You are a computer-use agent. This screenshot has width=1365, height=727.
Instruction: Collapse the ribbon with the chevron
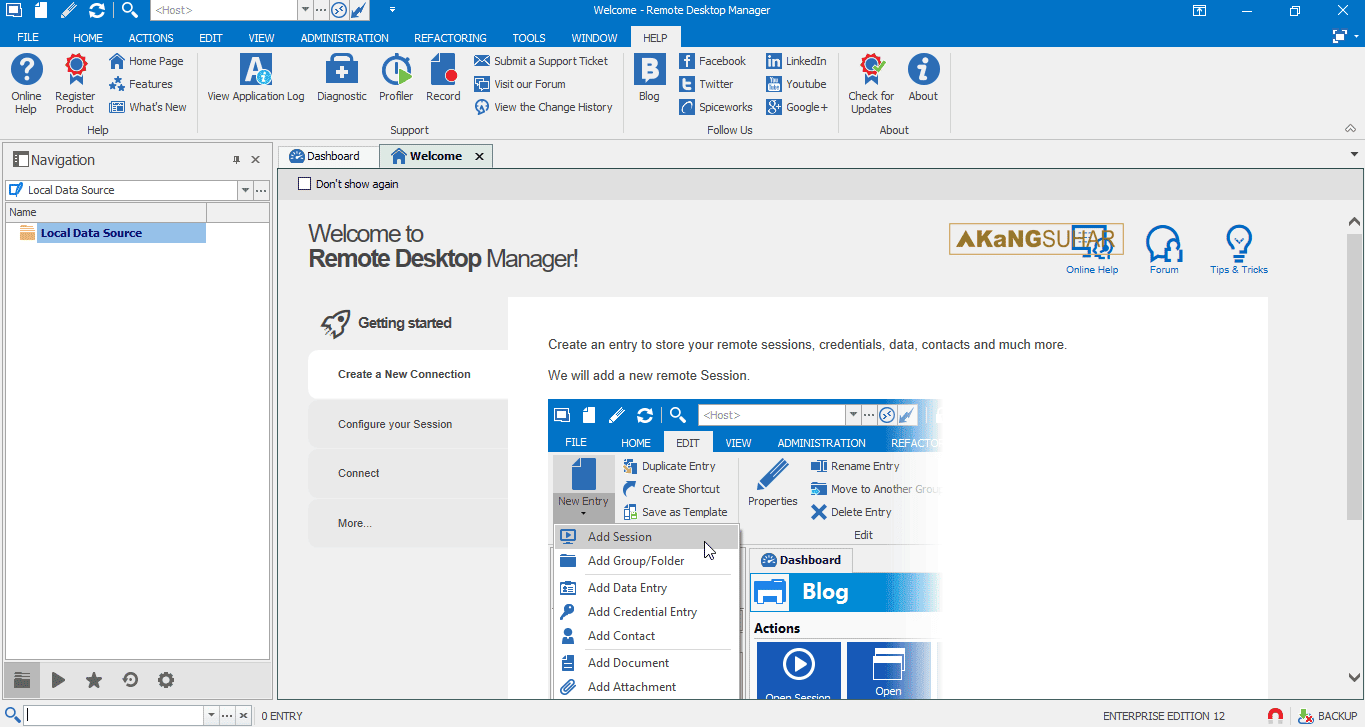point(1350,129)
